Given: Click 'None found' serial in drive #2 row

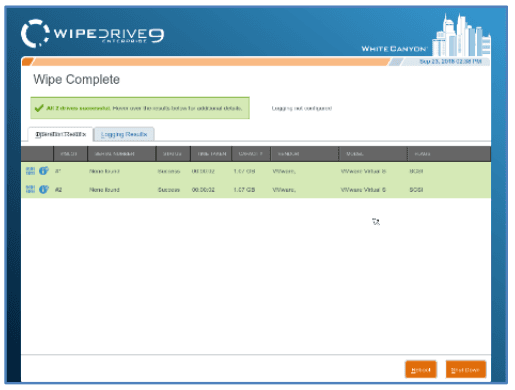Looking at the screenshot, I should tap(104, 190).
